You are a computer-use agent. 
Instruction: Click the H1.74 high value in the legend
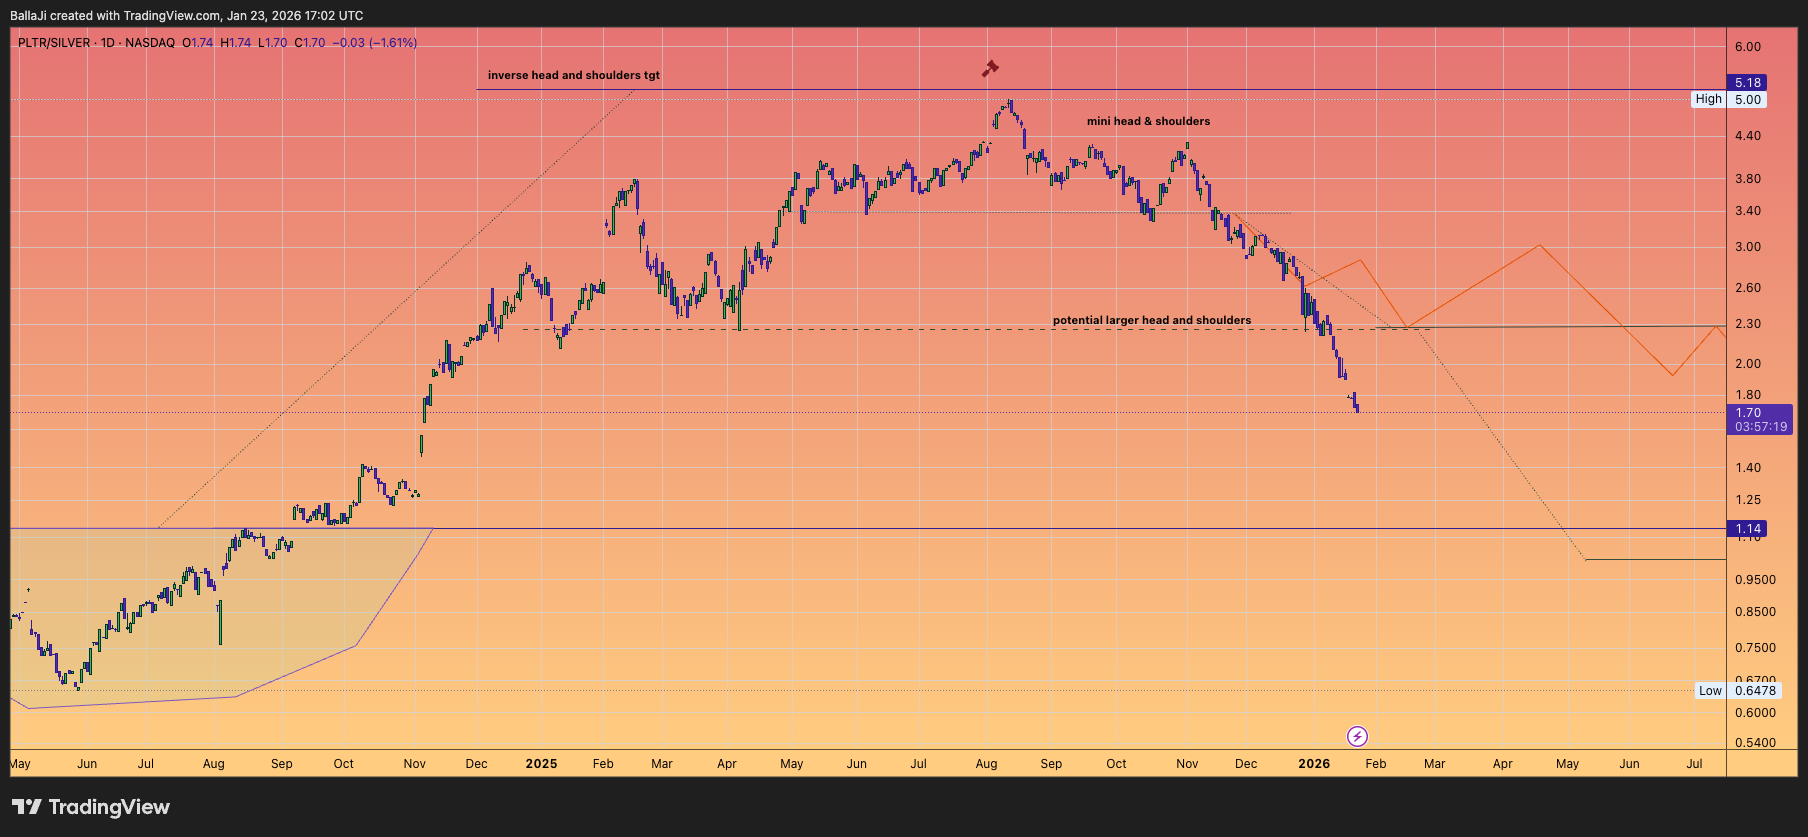pyautogui.click(x=236, y=43)
